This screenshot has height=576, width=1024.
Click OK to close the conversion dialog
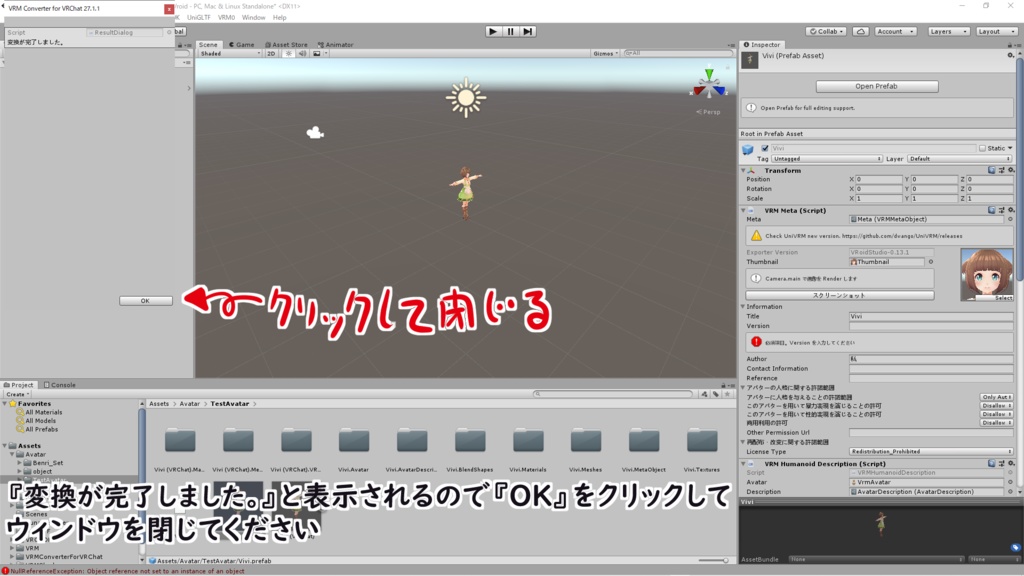[x=143, y=299]
